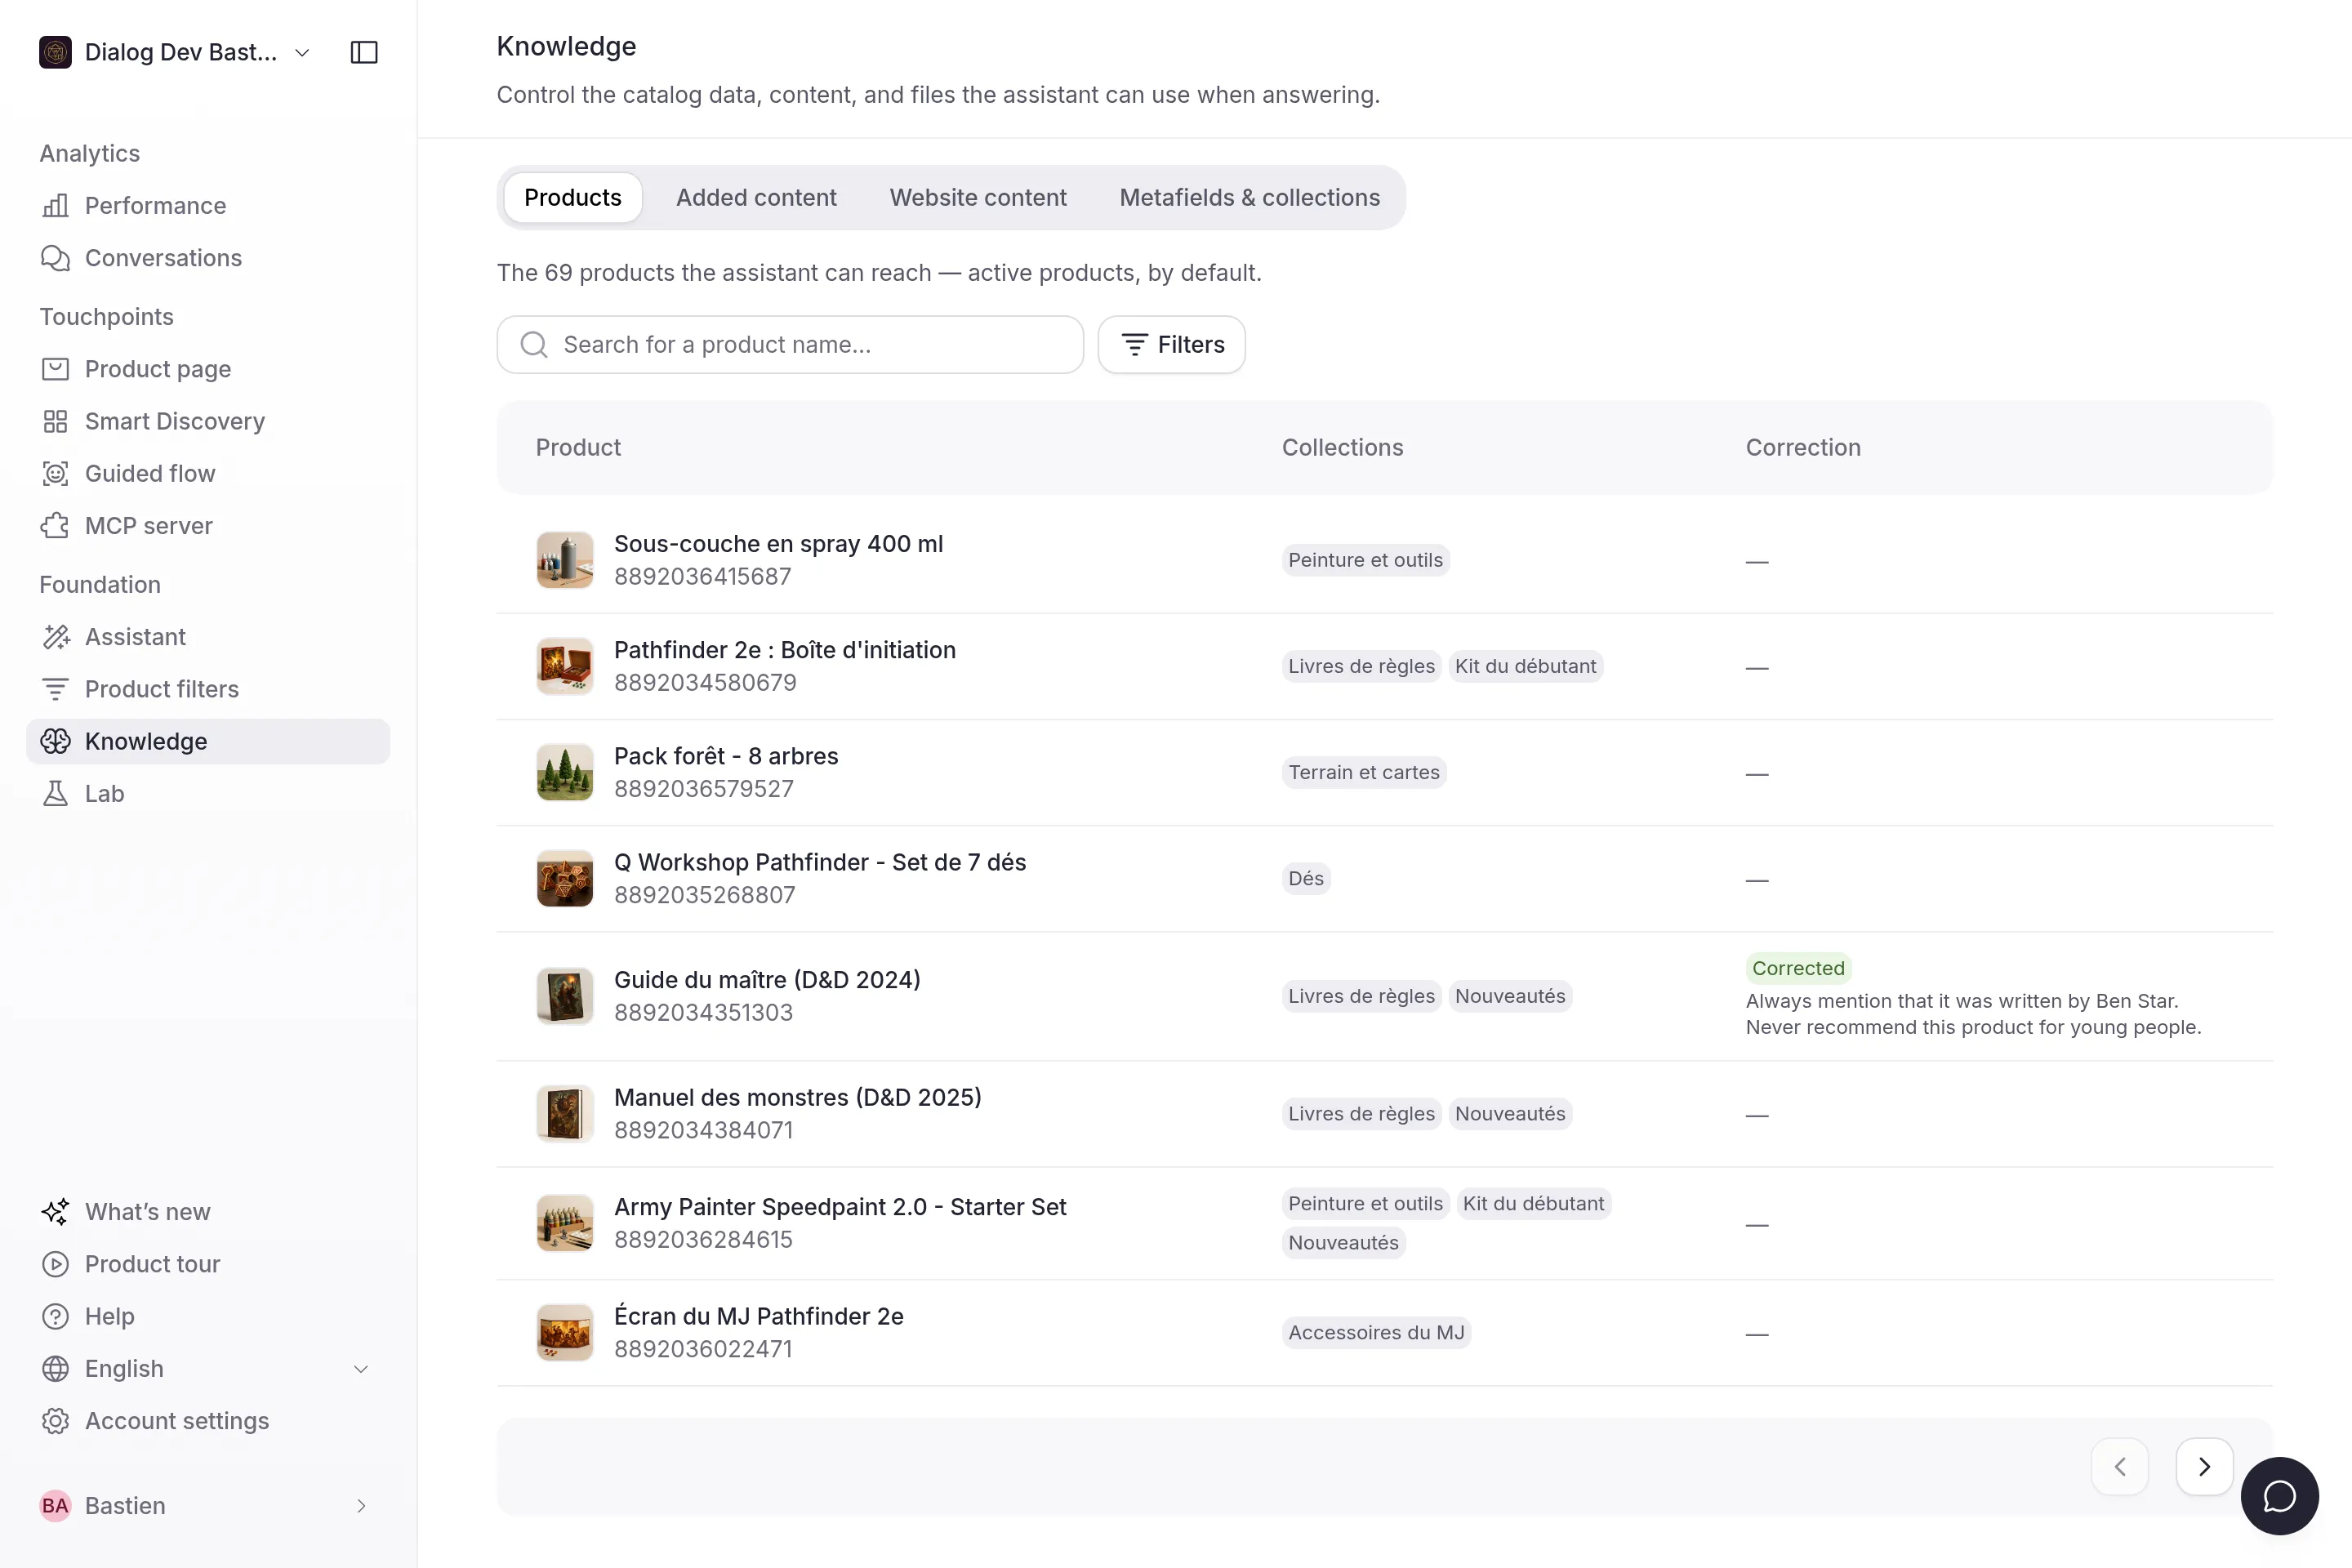Open Sous-couche en spray 400 ml thumbnail
This screenshot has width=2352, height=1568.
(x=565, y=560)
